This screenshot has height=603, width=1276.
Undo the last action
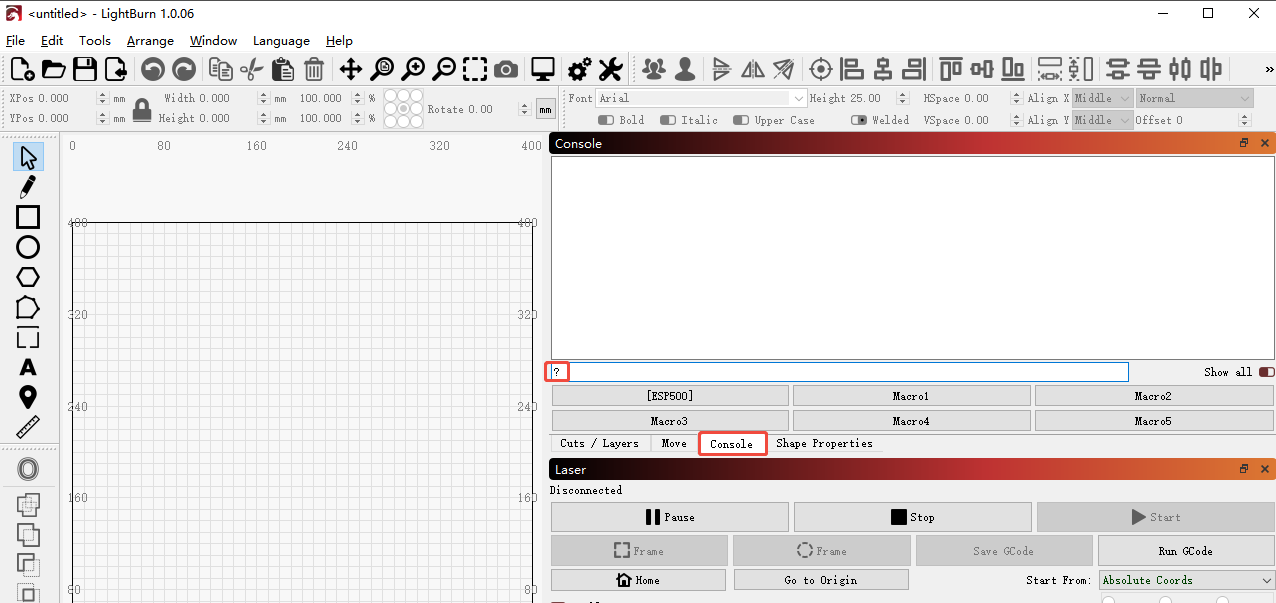pos(152,69)
